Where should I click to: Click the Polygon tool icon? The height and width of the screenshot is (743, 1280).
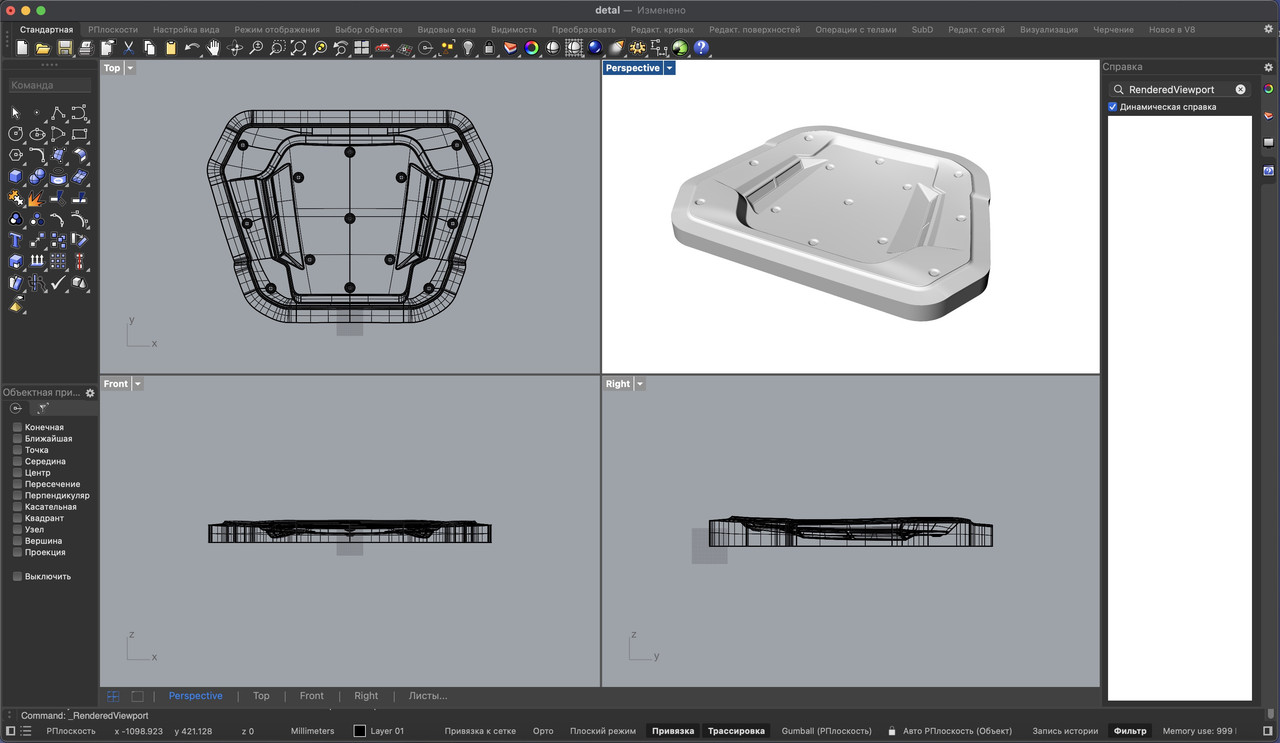(x=16, y=156)
